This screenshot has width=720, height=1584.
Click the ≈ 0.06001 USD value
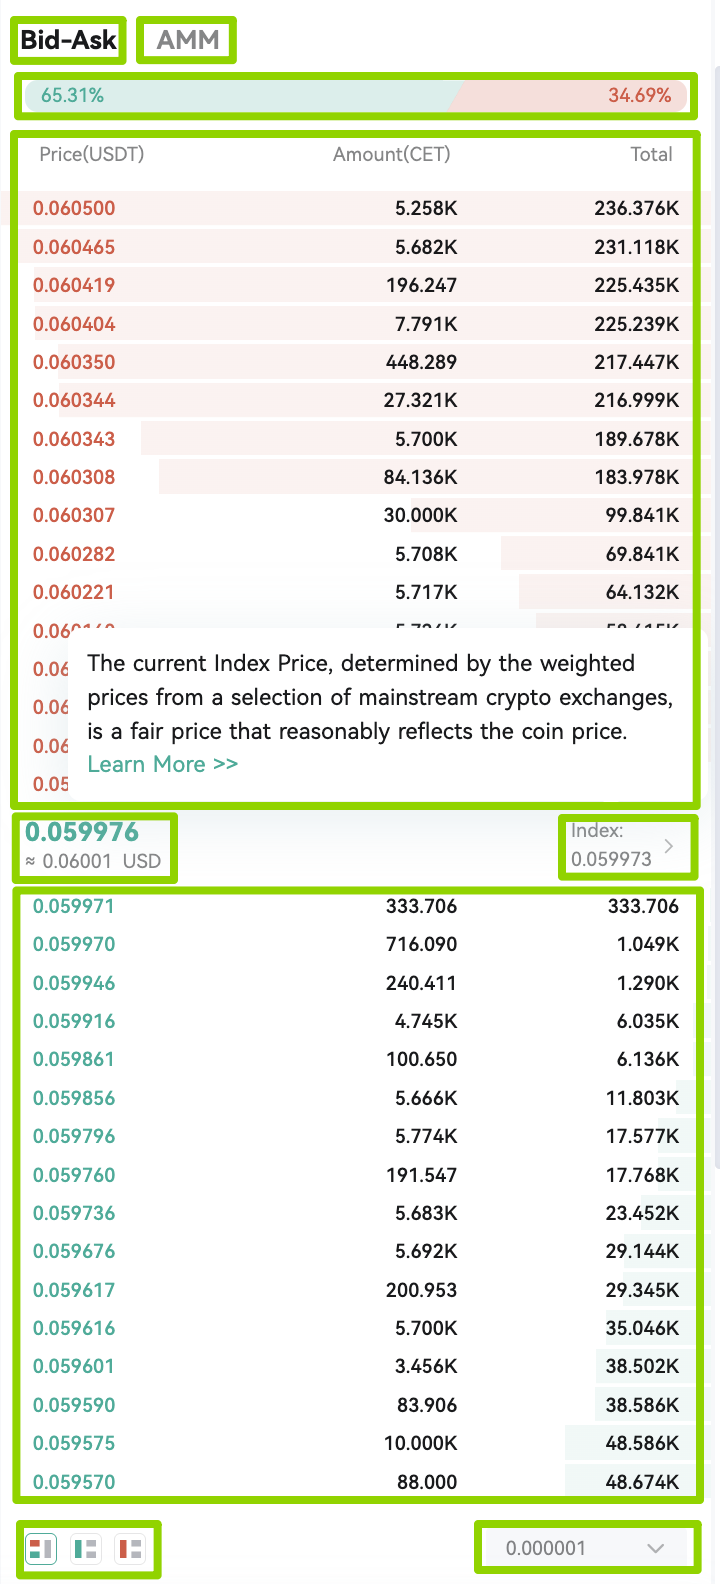pos(92,861)
